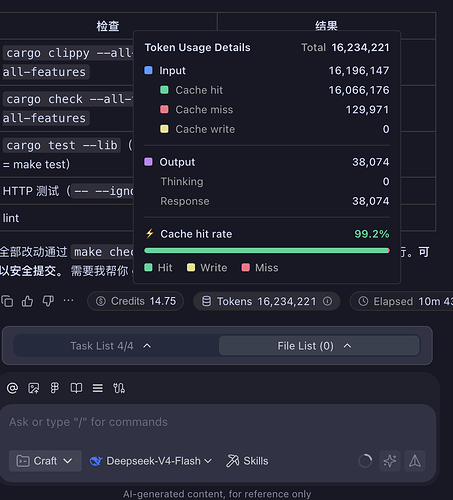The image size is (453, 500).
Task: Click the Credits 14.75 pill
Action: pyautogui.click(x=135, y=301)
